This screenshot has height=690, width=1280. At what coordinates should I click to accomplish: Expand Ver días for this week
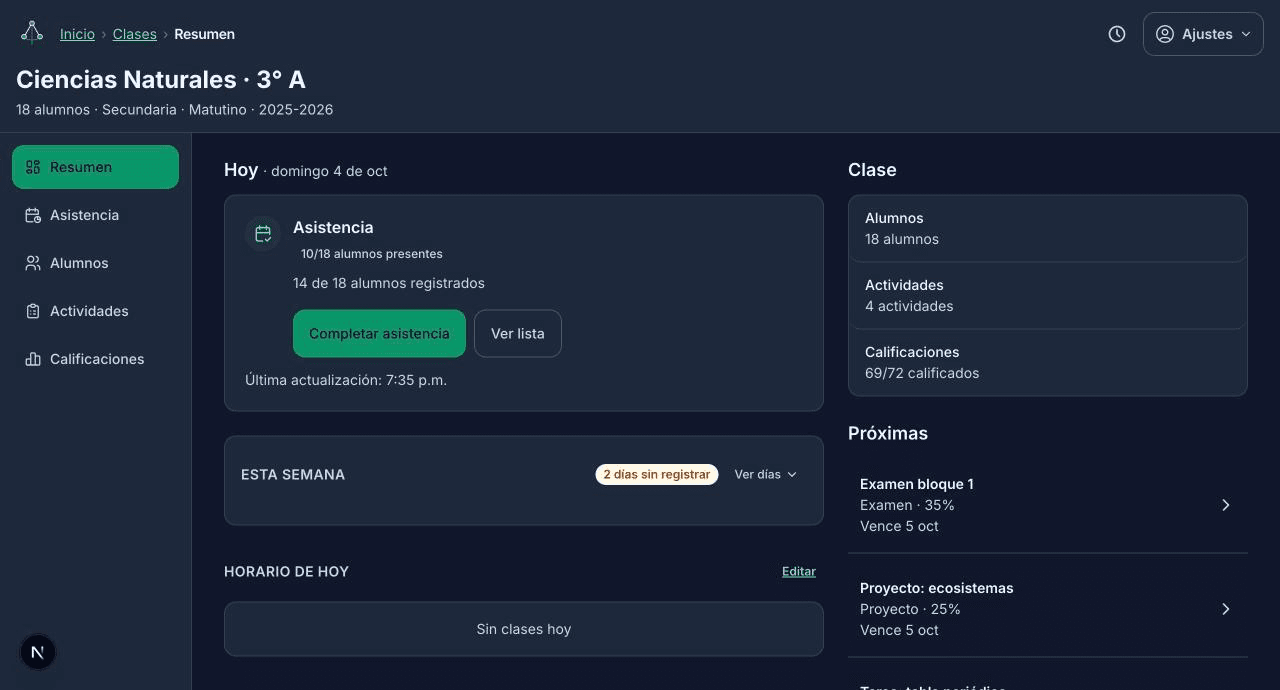[766, 474]
